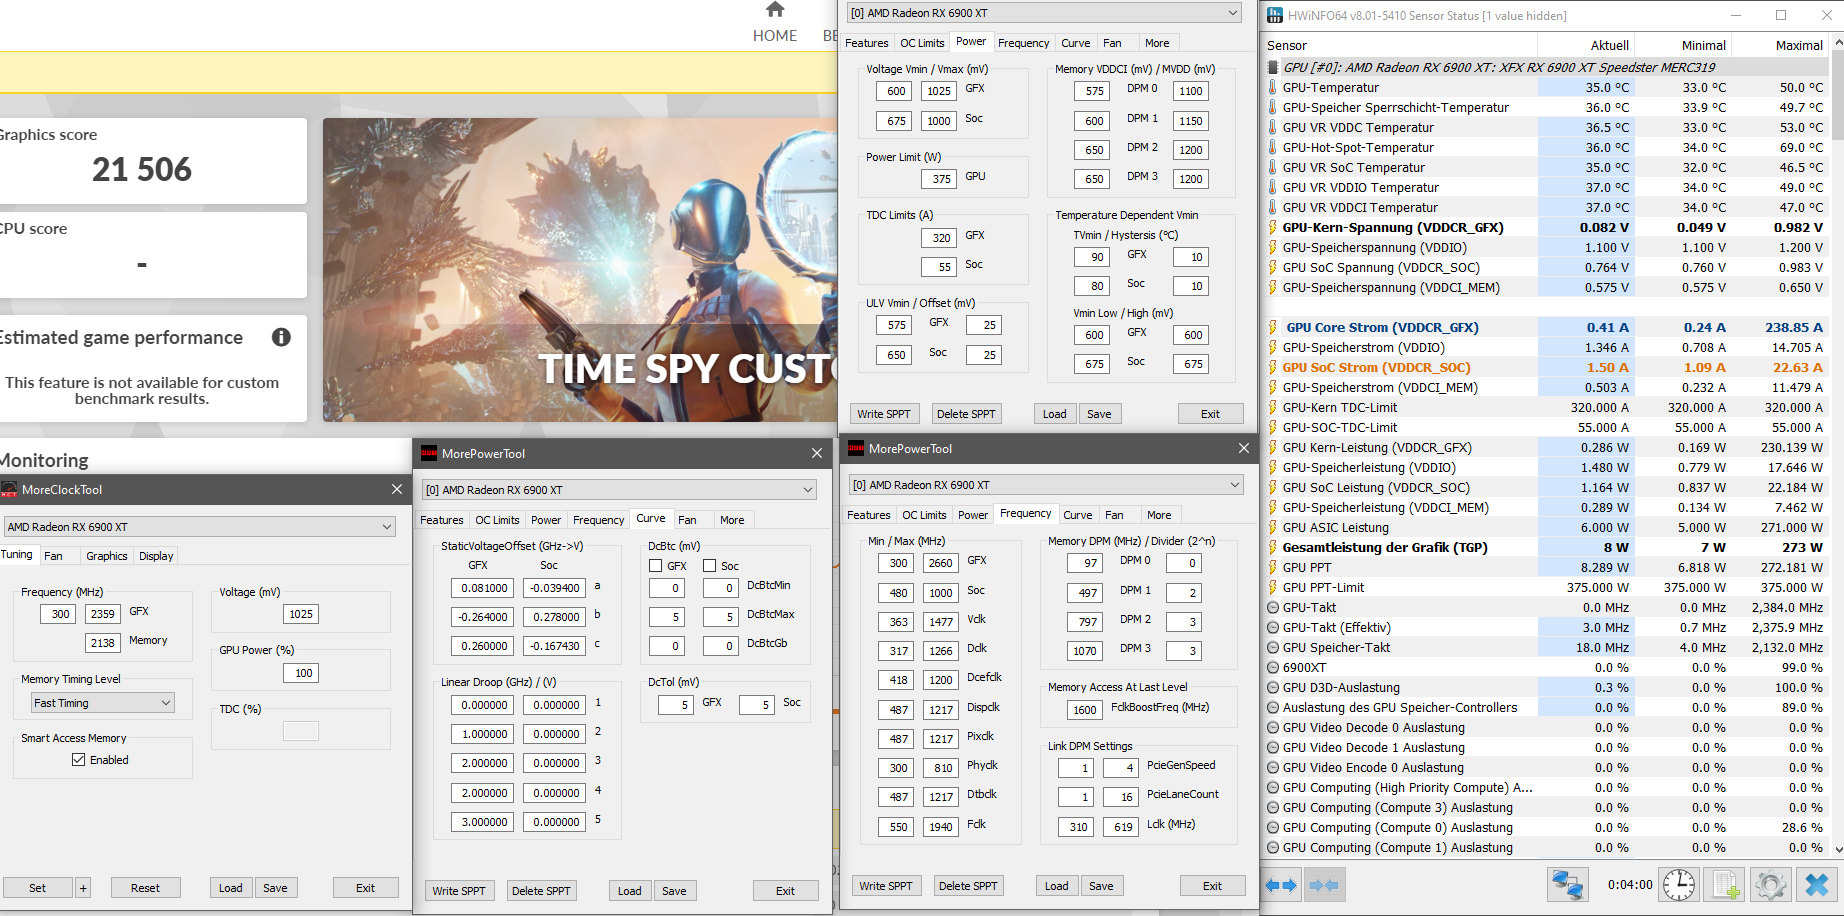Open More tab in top Power MorePowerTool window
Image resolution: width=1844 pixels, height=916 pixels.
[1157, 43]
